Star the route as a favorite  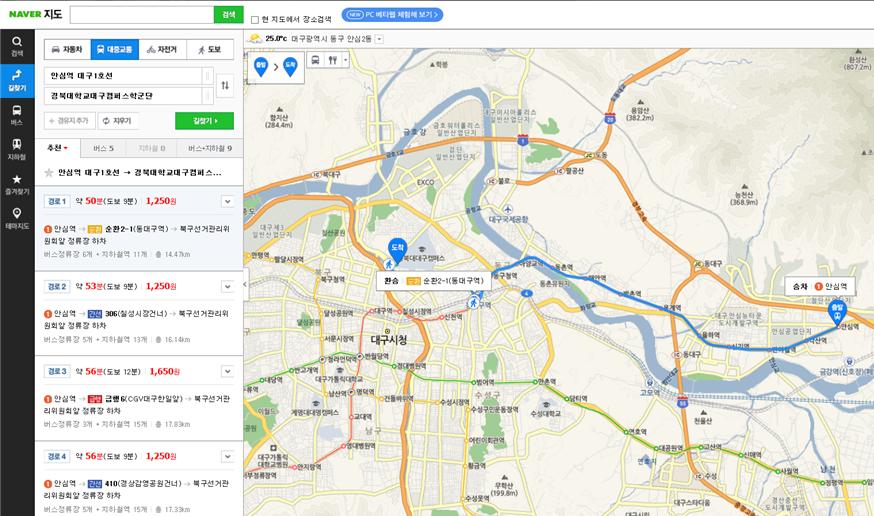click(x=48, y=172)
